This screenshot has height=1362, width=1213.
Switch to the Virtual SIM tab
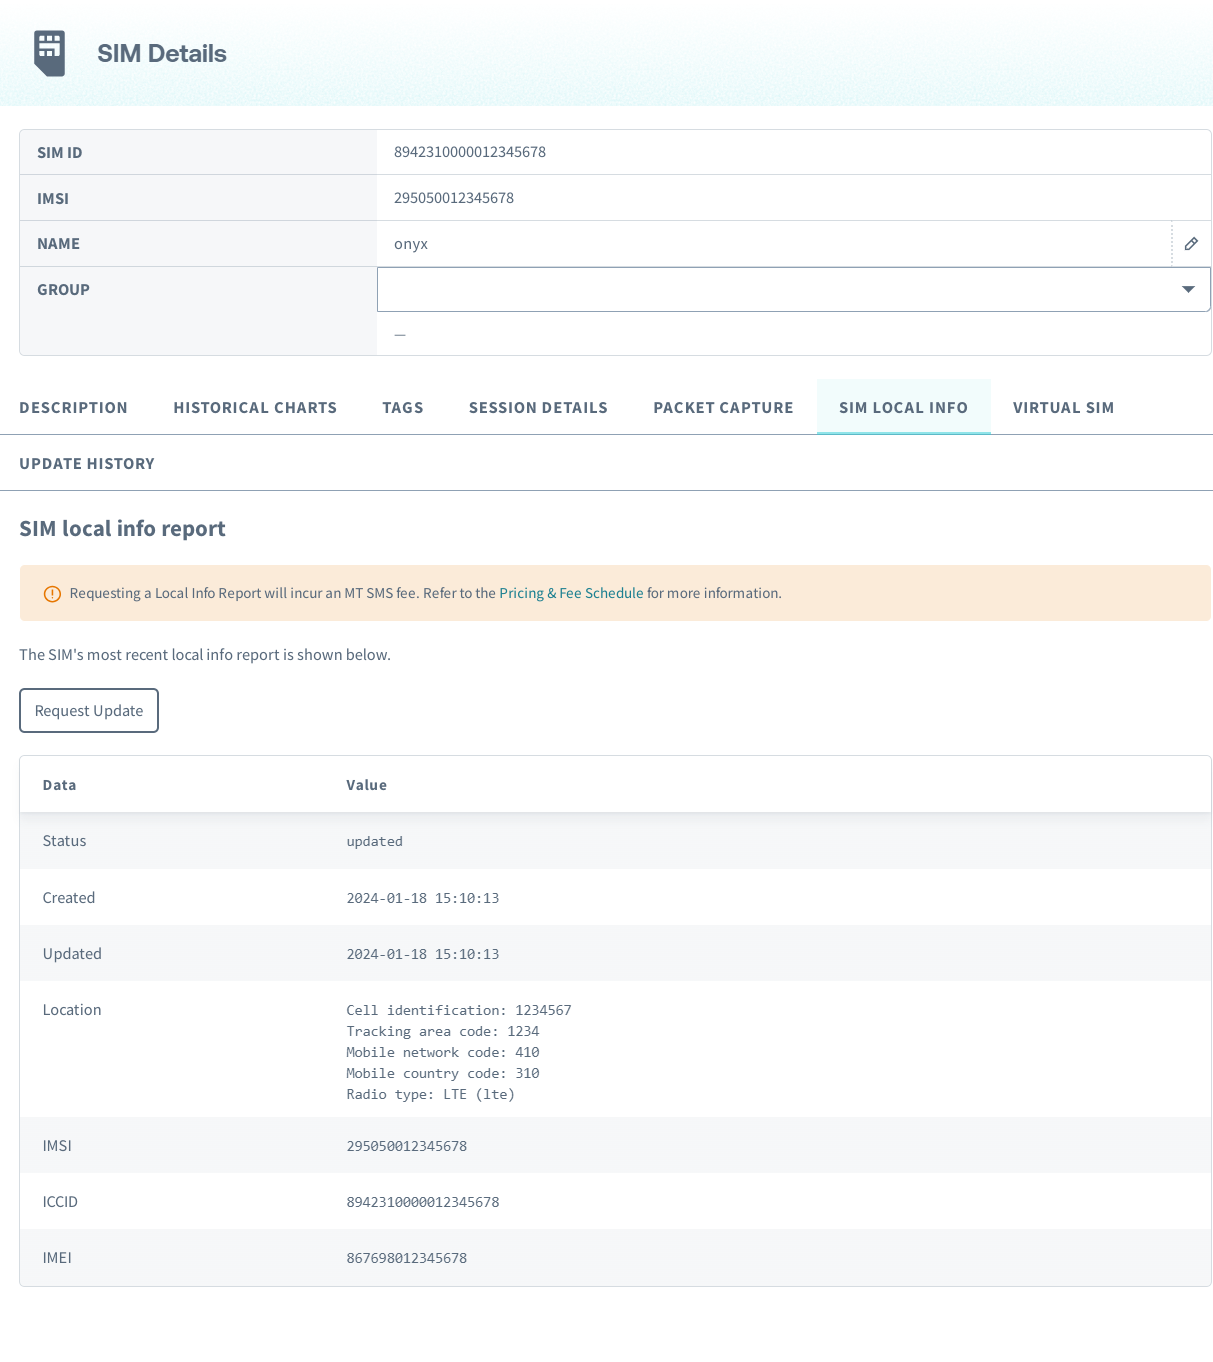click(x=1063, y=408)
